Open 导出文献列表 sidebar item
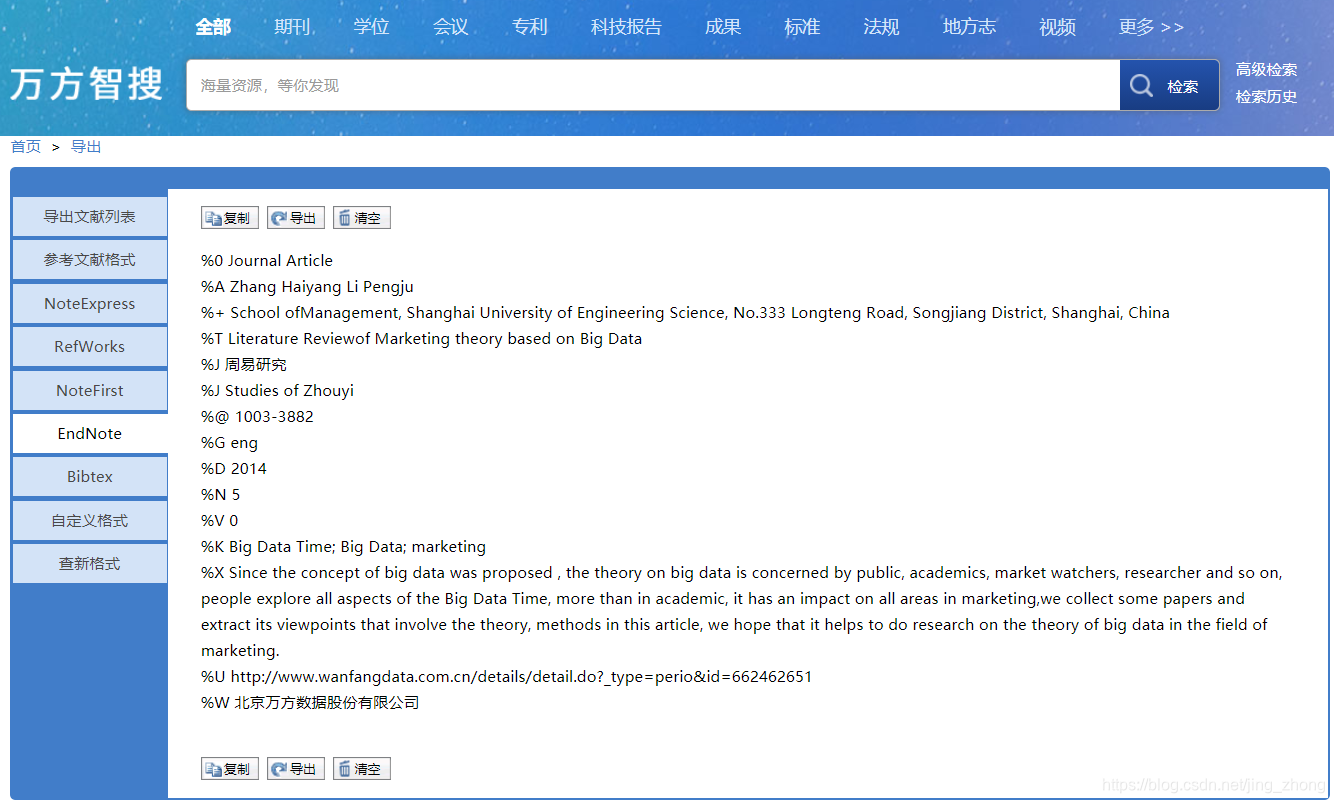Image resolution: width=1334 pixels, height=803 pixels. click(x=90, y=217)
